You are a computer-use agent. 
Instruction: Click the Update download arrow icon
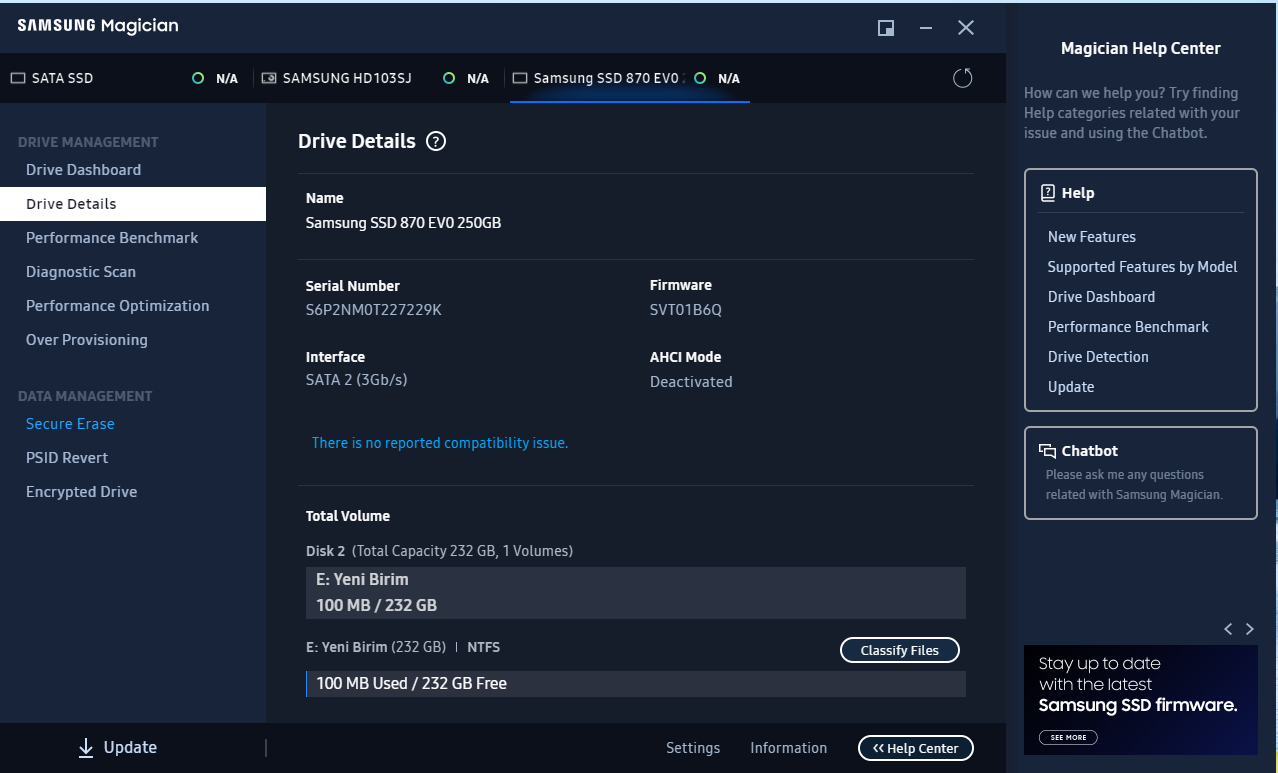(x=86, y=747)
